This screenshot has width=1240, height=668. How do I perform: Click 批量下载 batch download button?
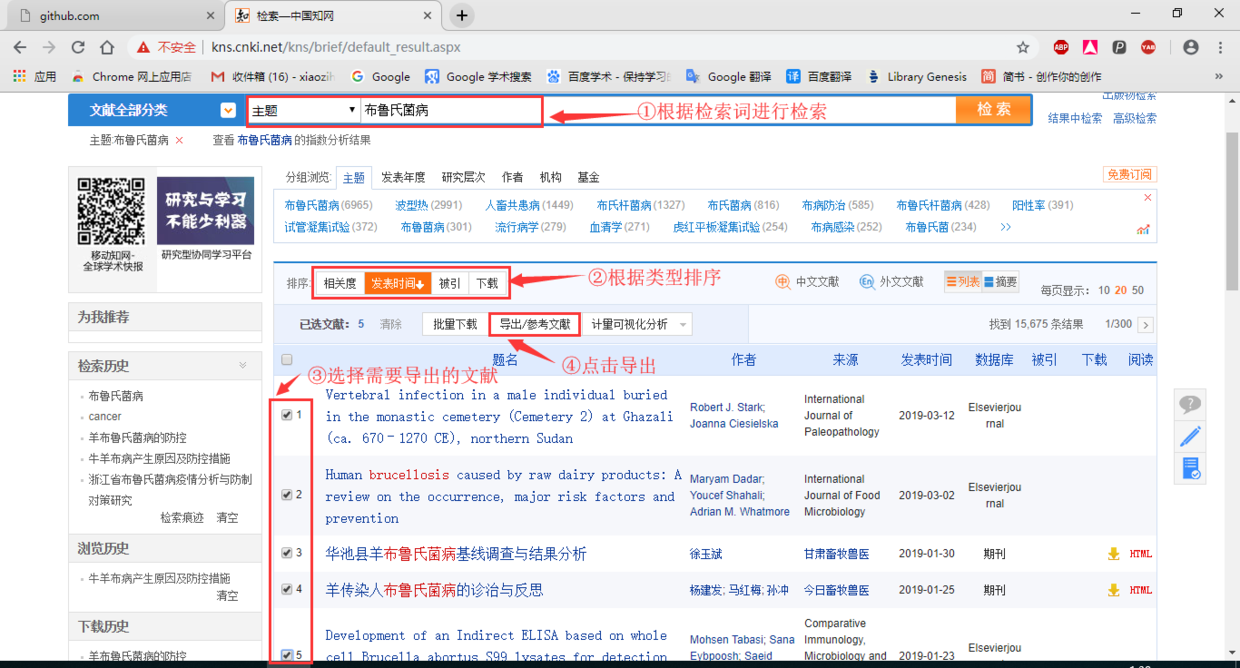point(455,324)
